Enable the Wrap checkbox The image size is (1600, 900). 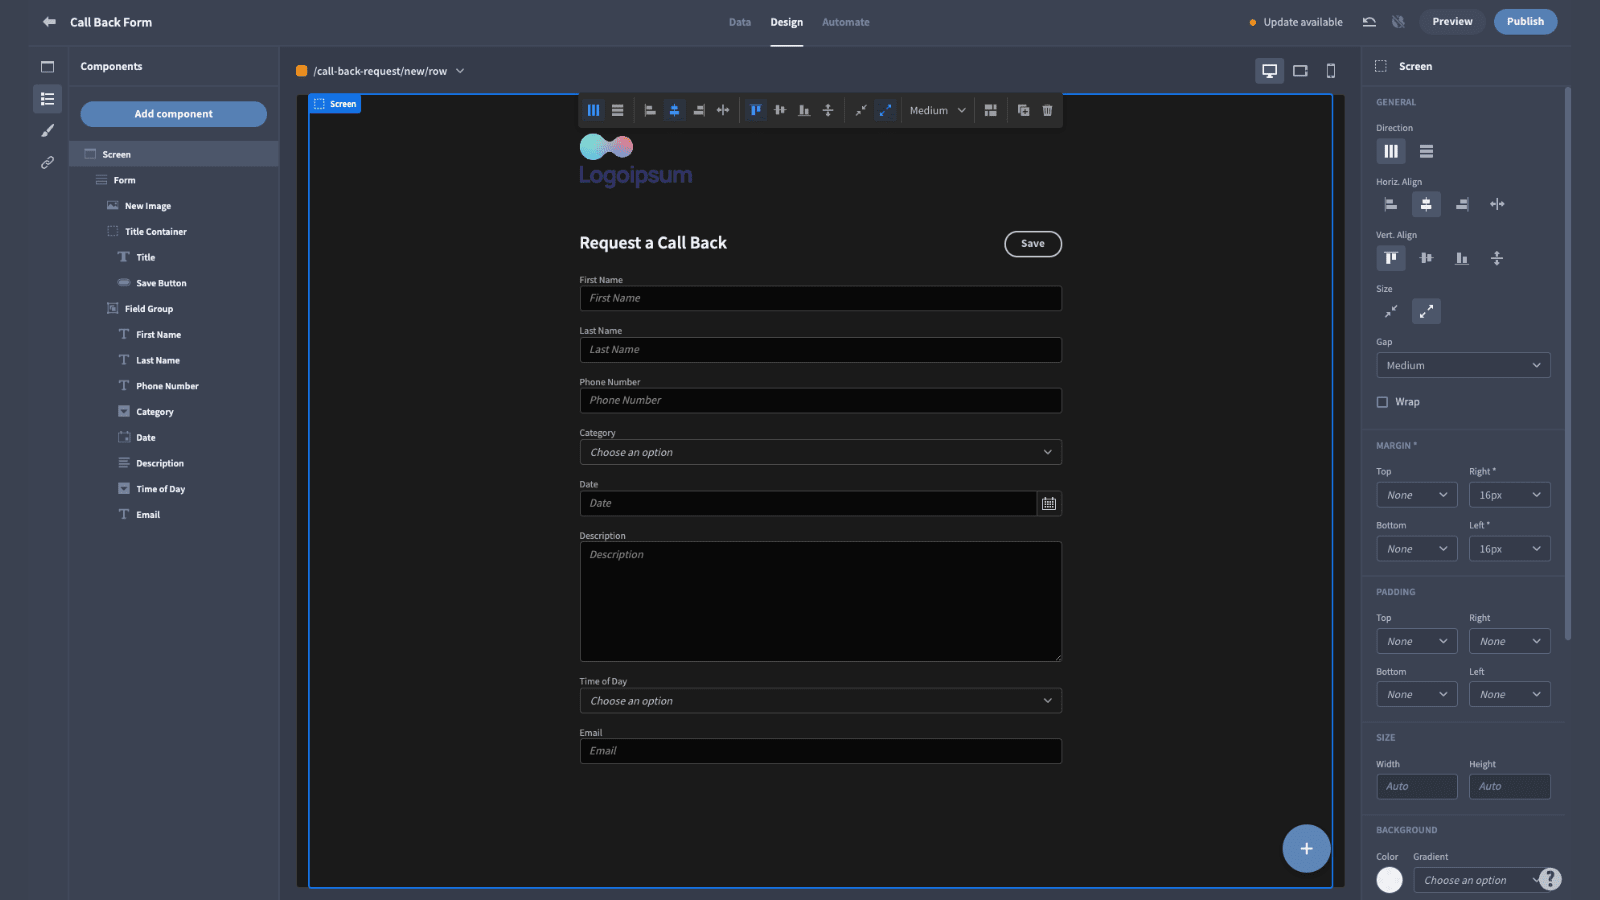click(1383, 402)
